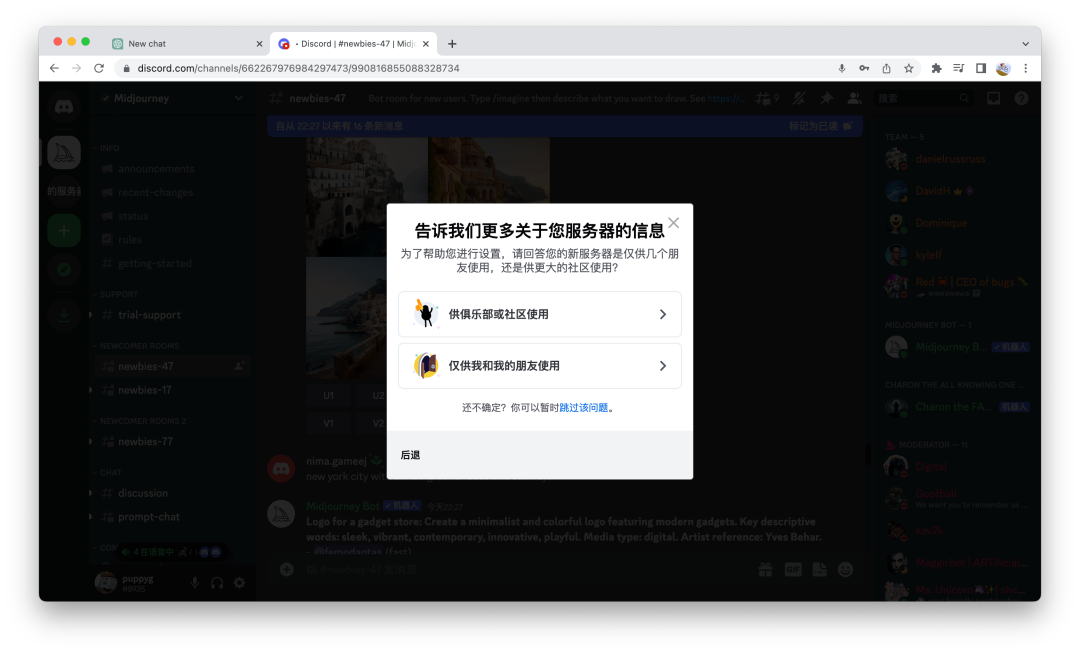Viewport: 1080px width, 653px height.
Task: Open user settings gear icon
Action: click(239, 583)
